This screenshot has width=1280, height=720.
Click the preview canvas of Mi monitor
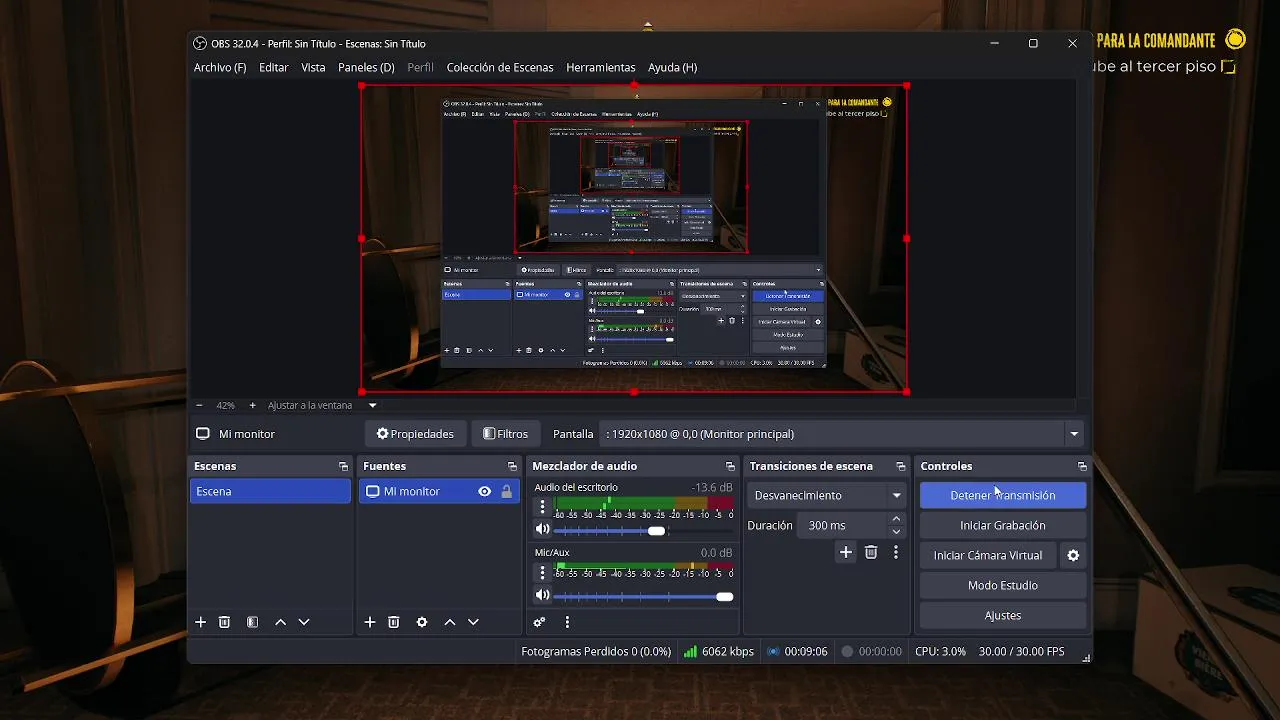click(x=634, y=238)
